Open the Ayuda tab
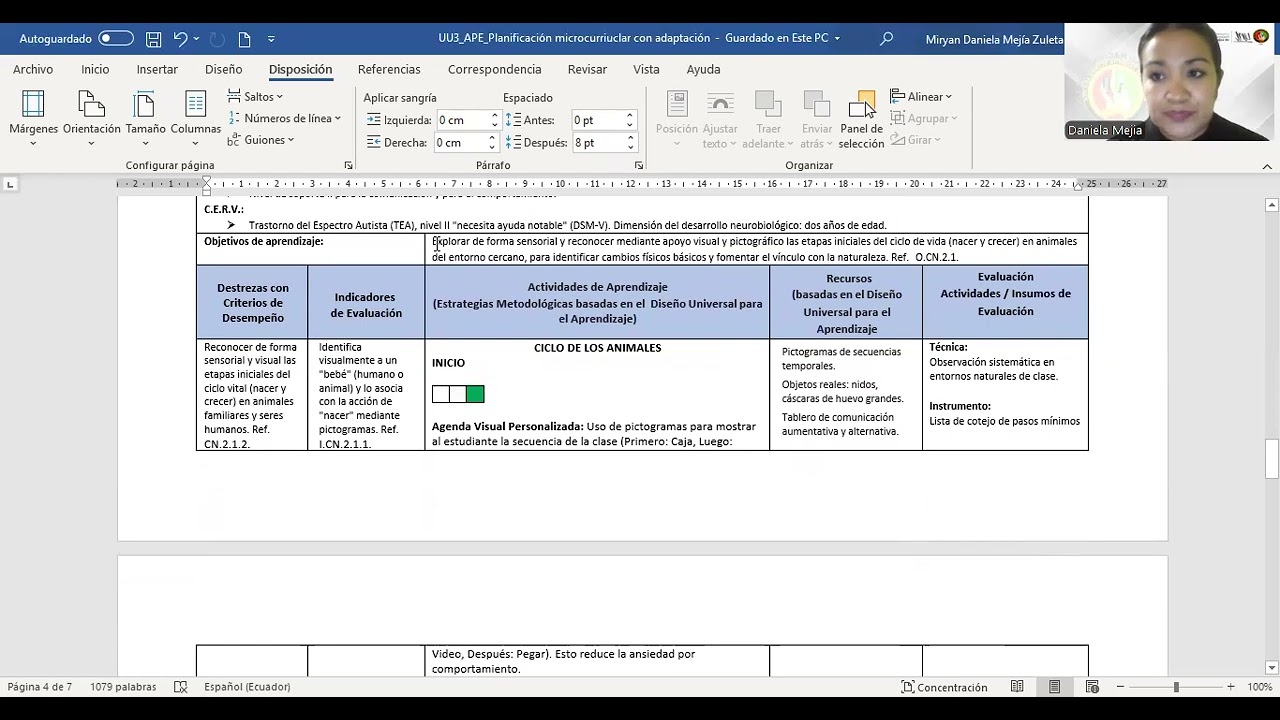Image resolution: width=1280 pixels, height=720 pixels. (x=703, y=69)
